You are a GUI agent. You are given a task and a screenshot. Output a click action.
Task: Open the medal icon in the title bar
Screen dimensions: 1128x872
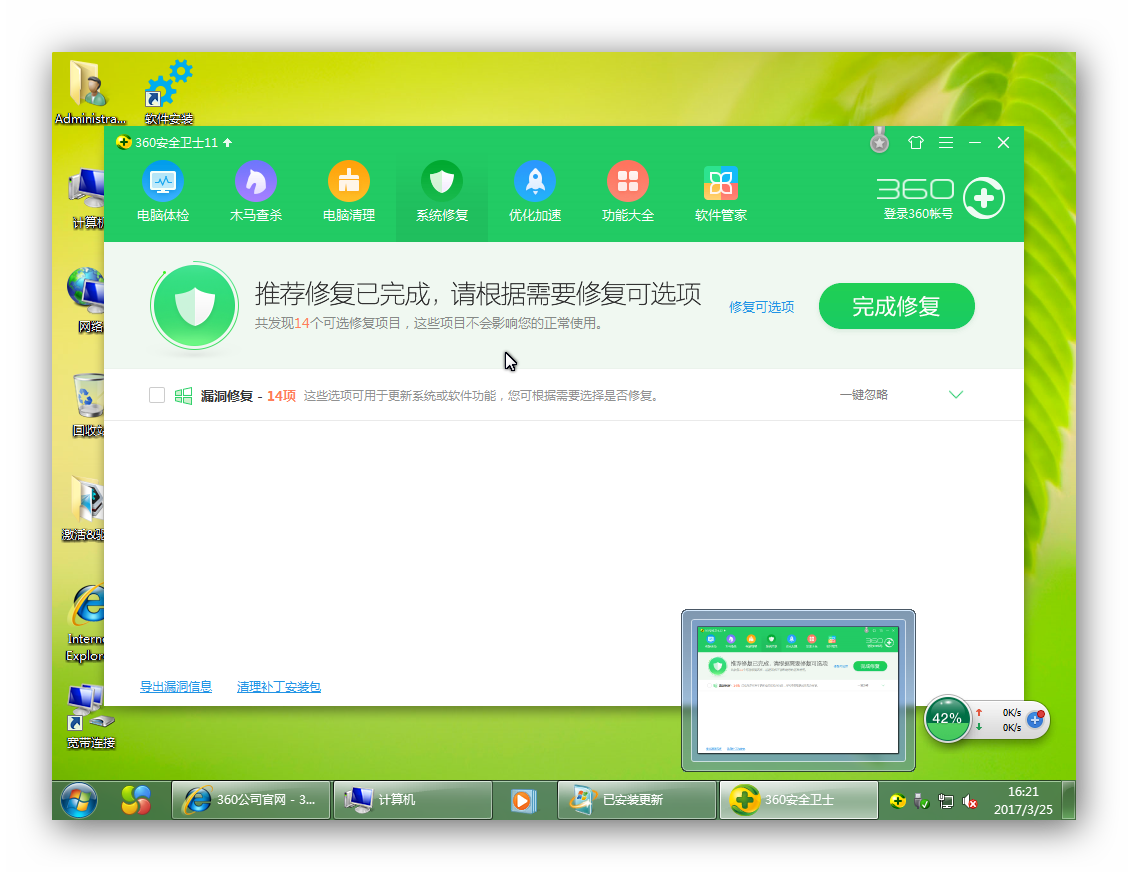[879, 141]
